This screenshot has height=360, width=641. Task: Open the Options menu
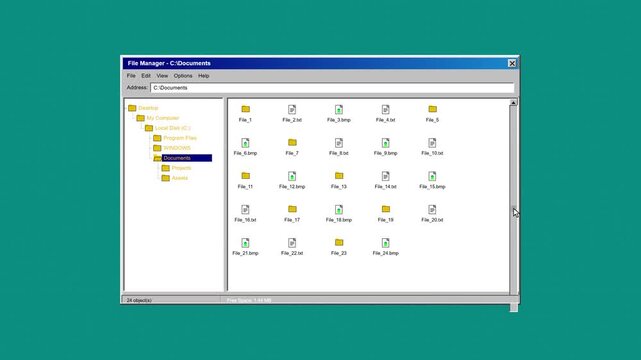tap(183, 76)
